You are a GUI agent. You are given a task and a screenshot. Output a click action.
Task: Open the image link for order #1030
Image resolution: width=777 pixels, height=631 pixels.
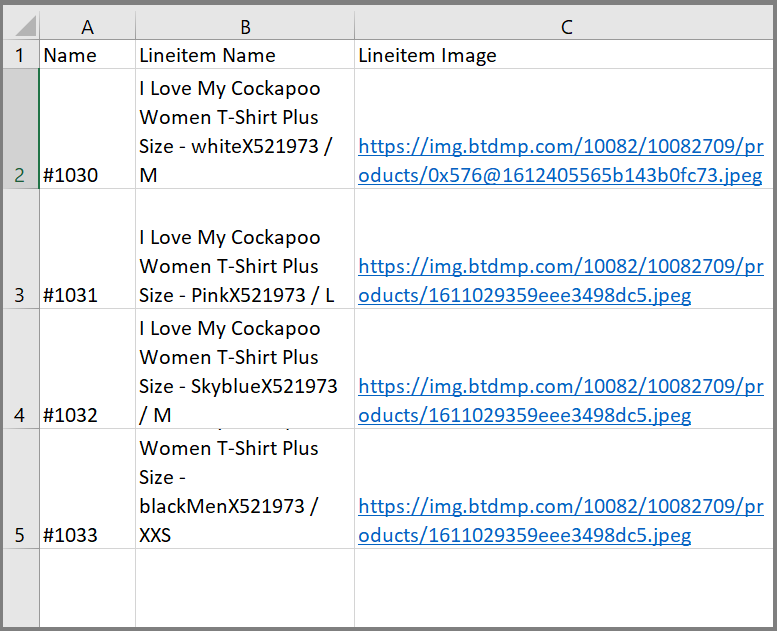point(560,161)
